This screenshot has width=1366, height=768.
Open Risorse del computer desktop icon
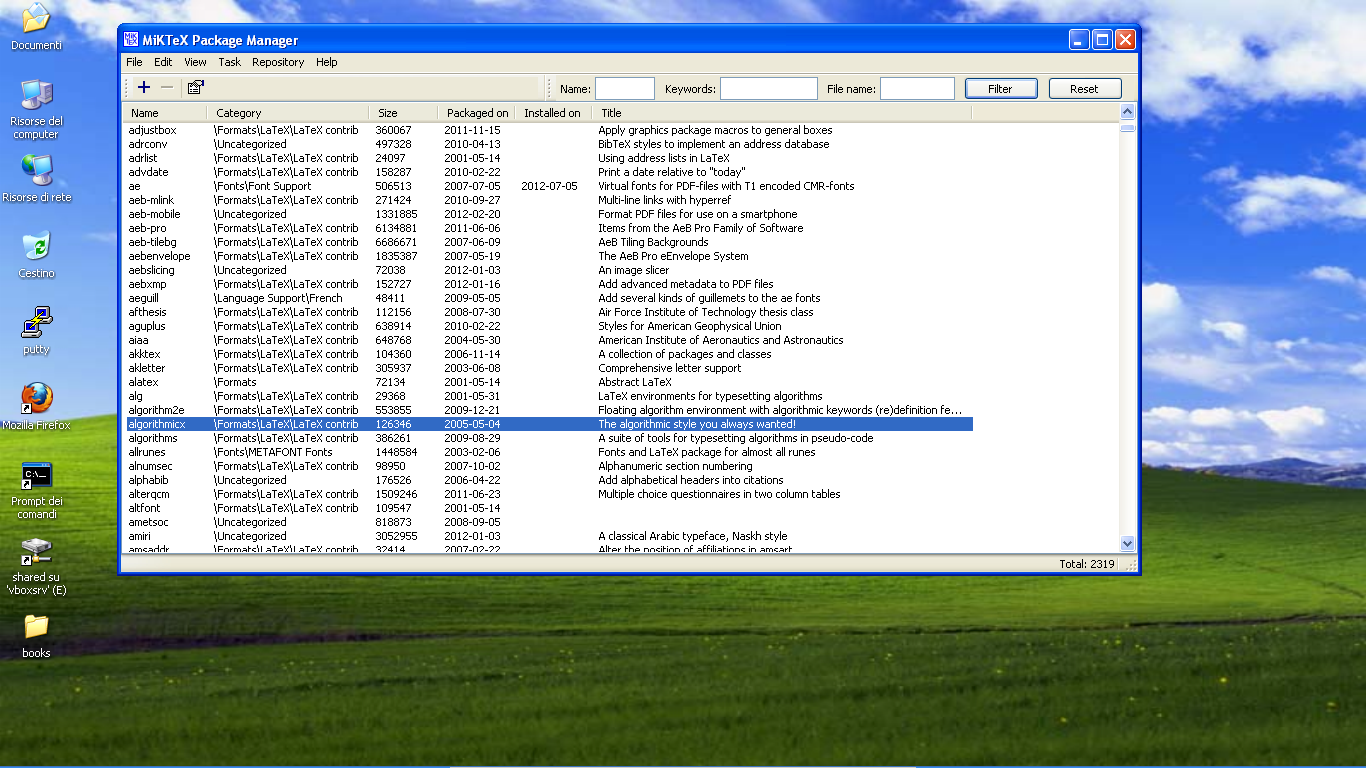coord(36,109)
